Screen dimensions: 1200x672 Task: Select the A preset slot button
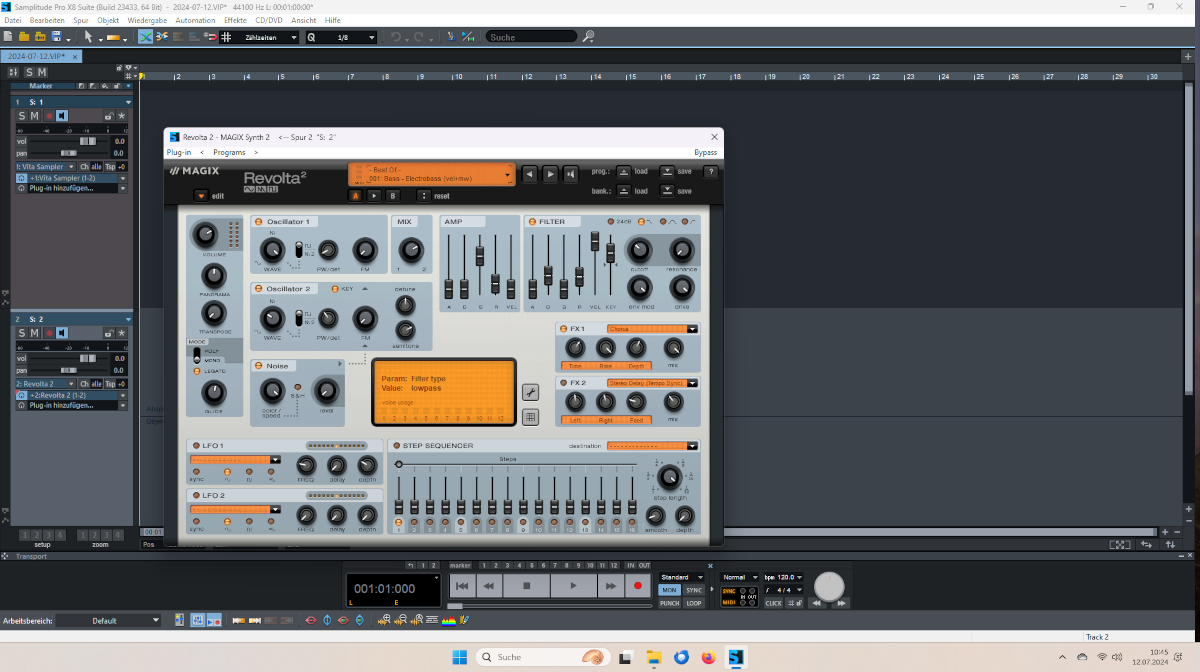(x=355, y=196)
